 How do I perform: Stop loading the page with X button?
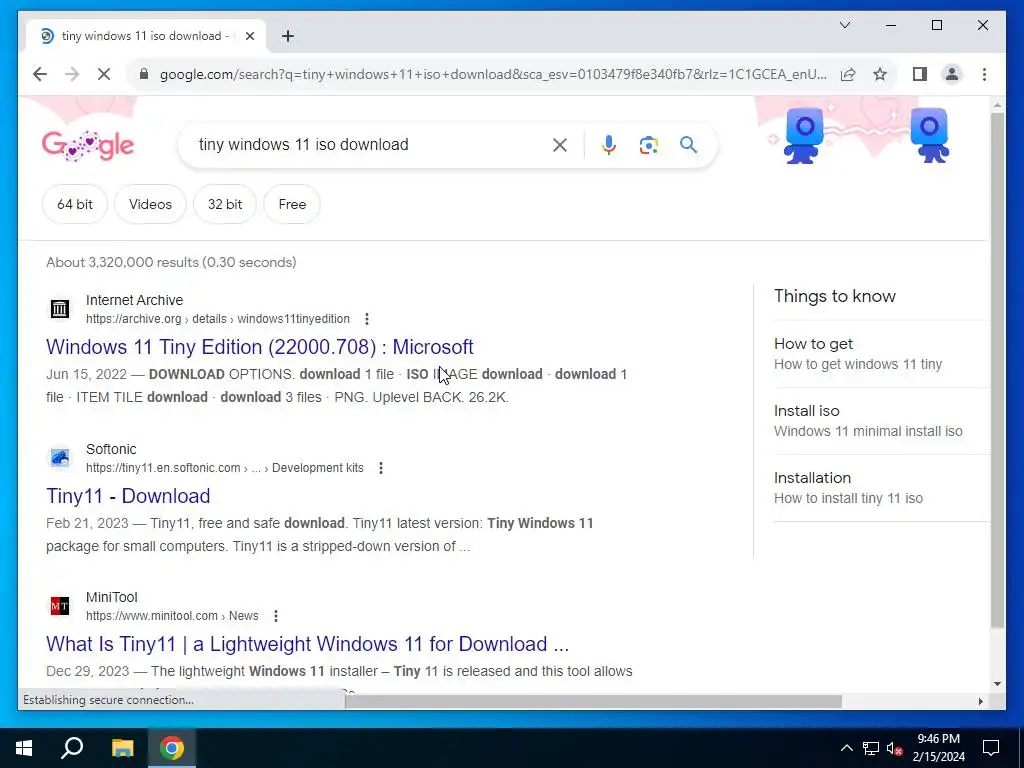(x=104, y=74)
